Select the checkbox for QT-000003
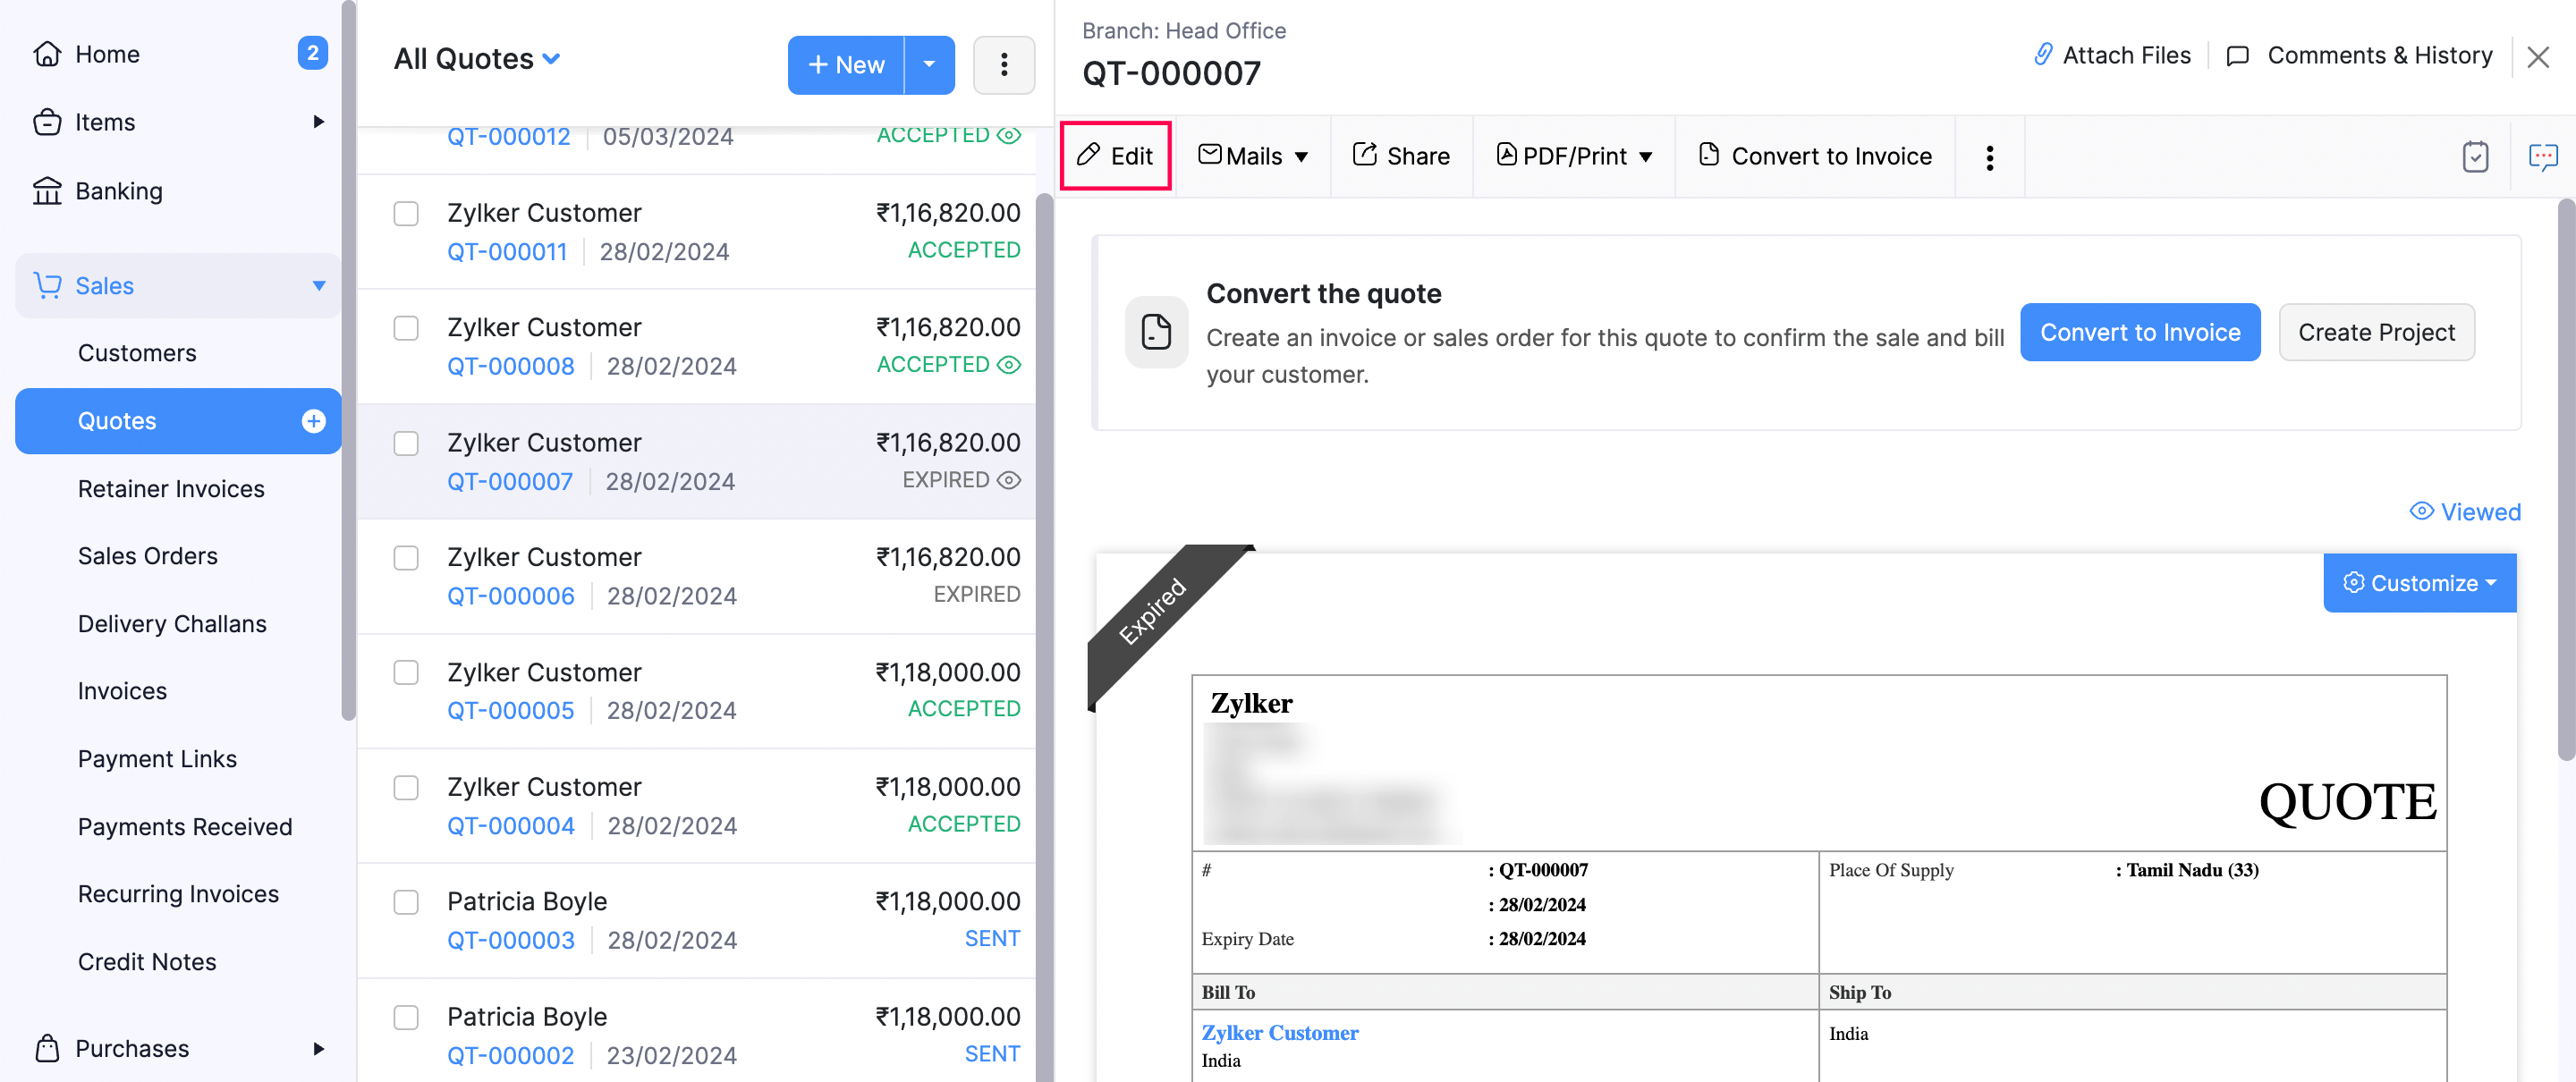The width and height of the screenshot is (2576, 1082). pos(406,902)
